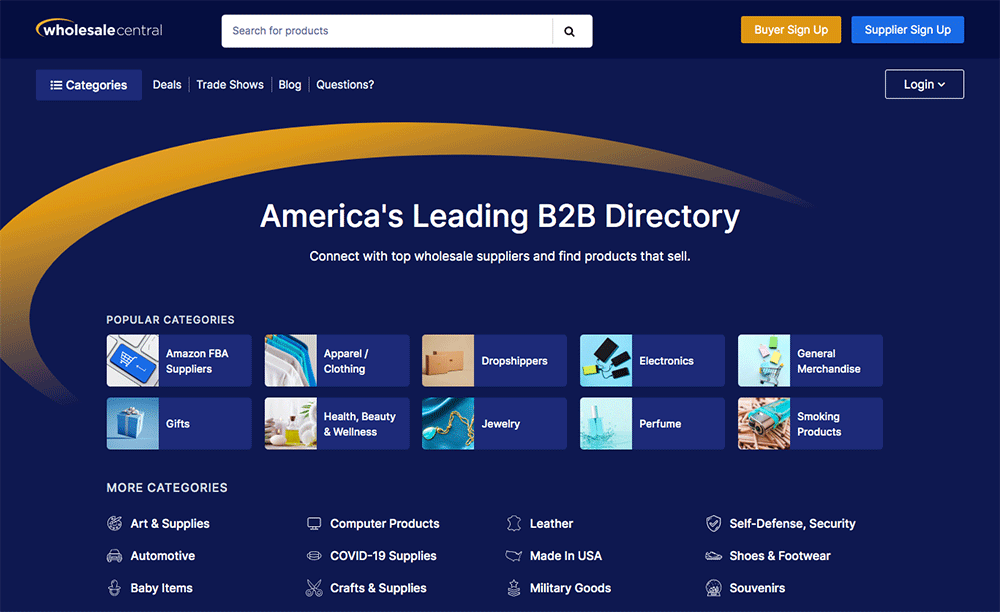This screenshot has height=612, width=1000.
Task: Click the Crafts & Supplies scissors icon
Action: pyautogui.click(x=314, y=588)
